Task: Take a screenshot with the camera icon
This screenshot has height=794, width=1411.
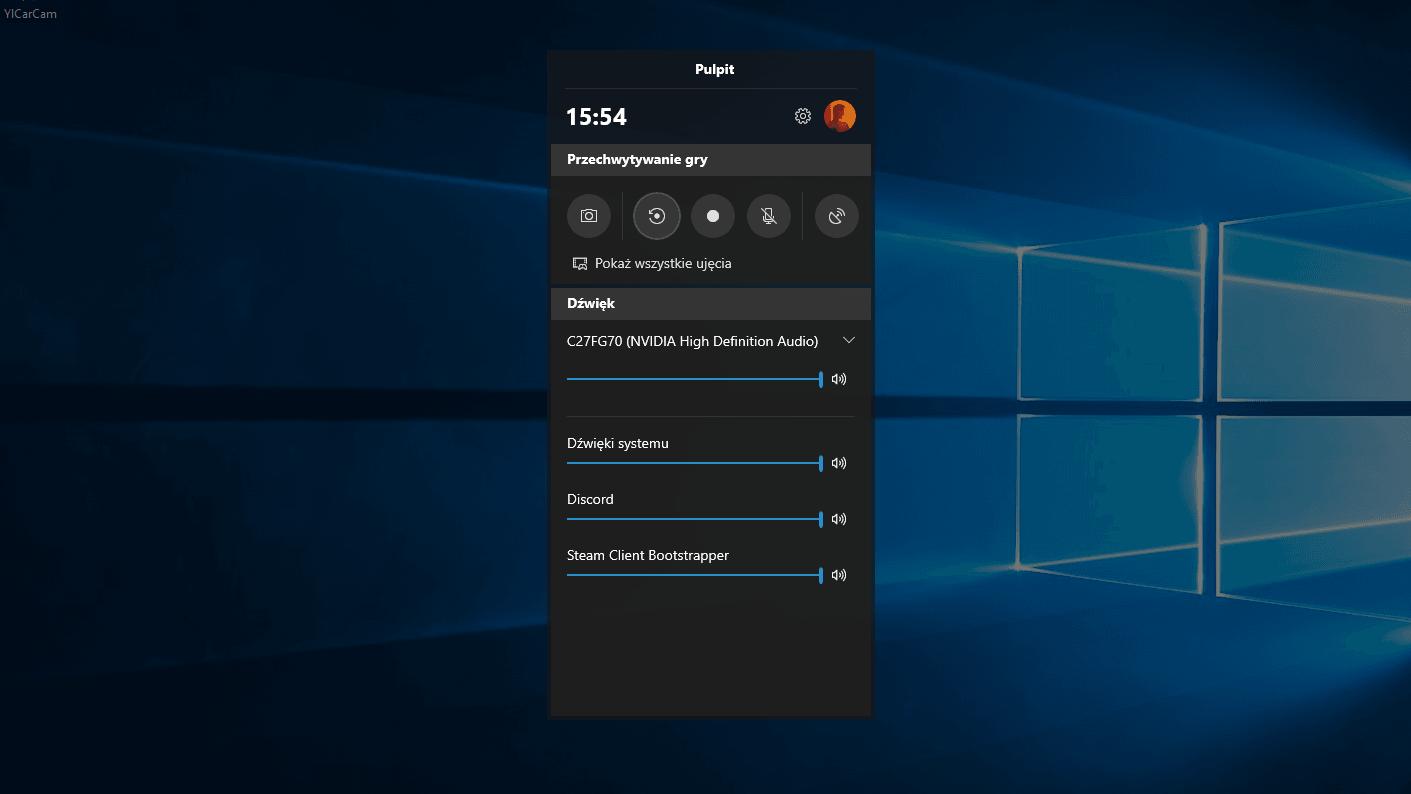Action: pos(589,216)
